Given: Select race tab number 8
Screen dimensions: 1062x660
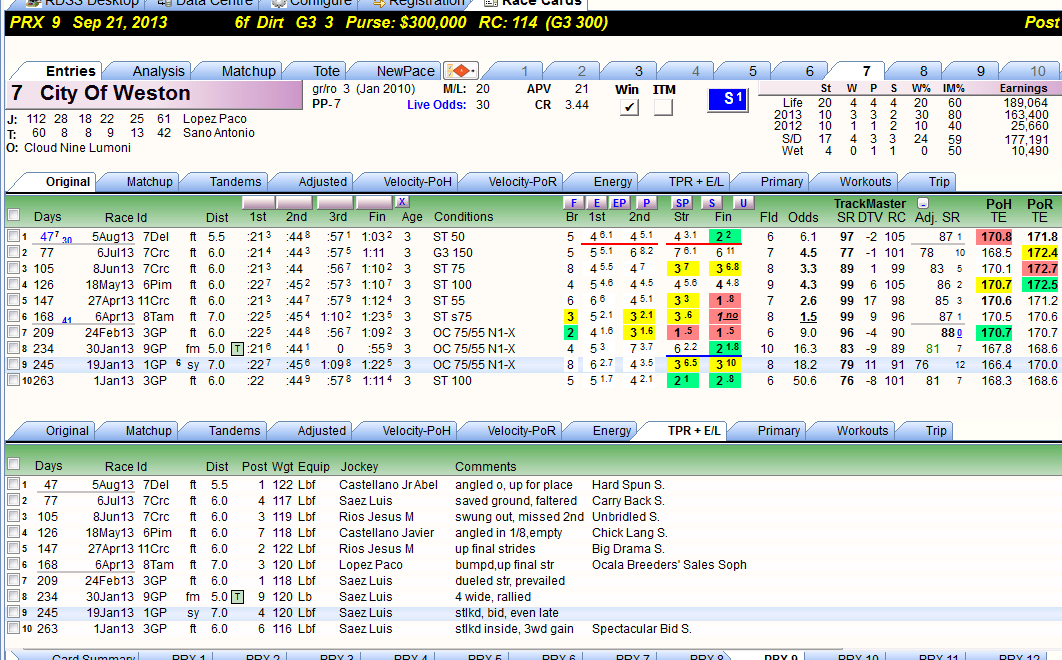Looking at the screenshot, I should (923, 71).
